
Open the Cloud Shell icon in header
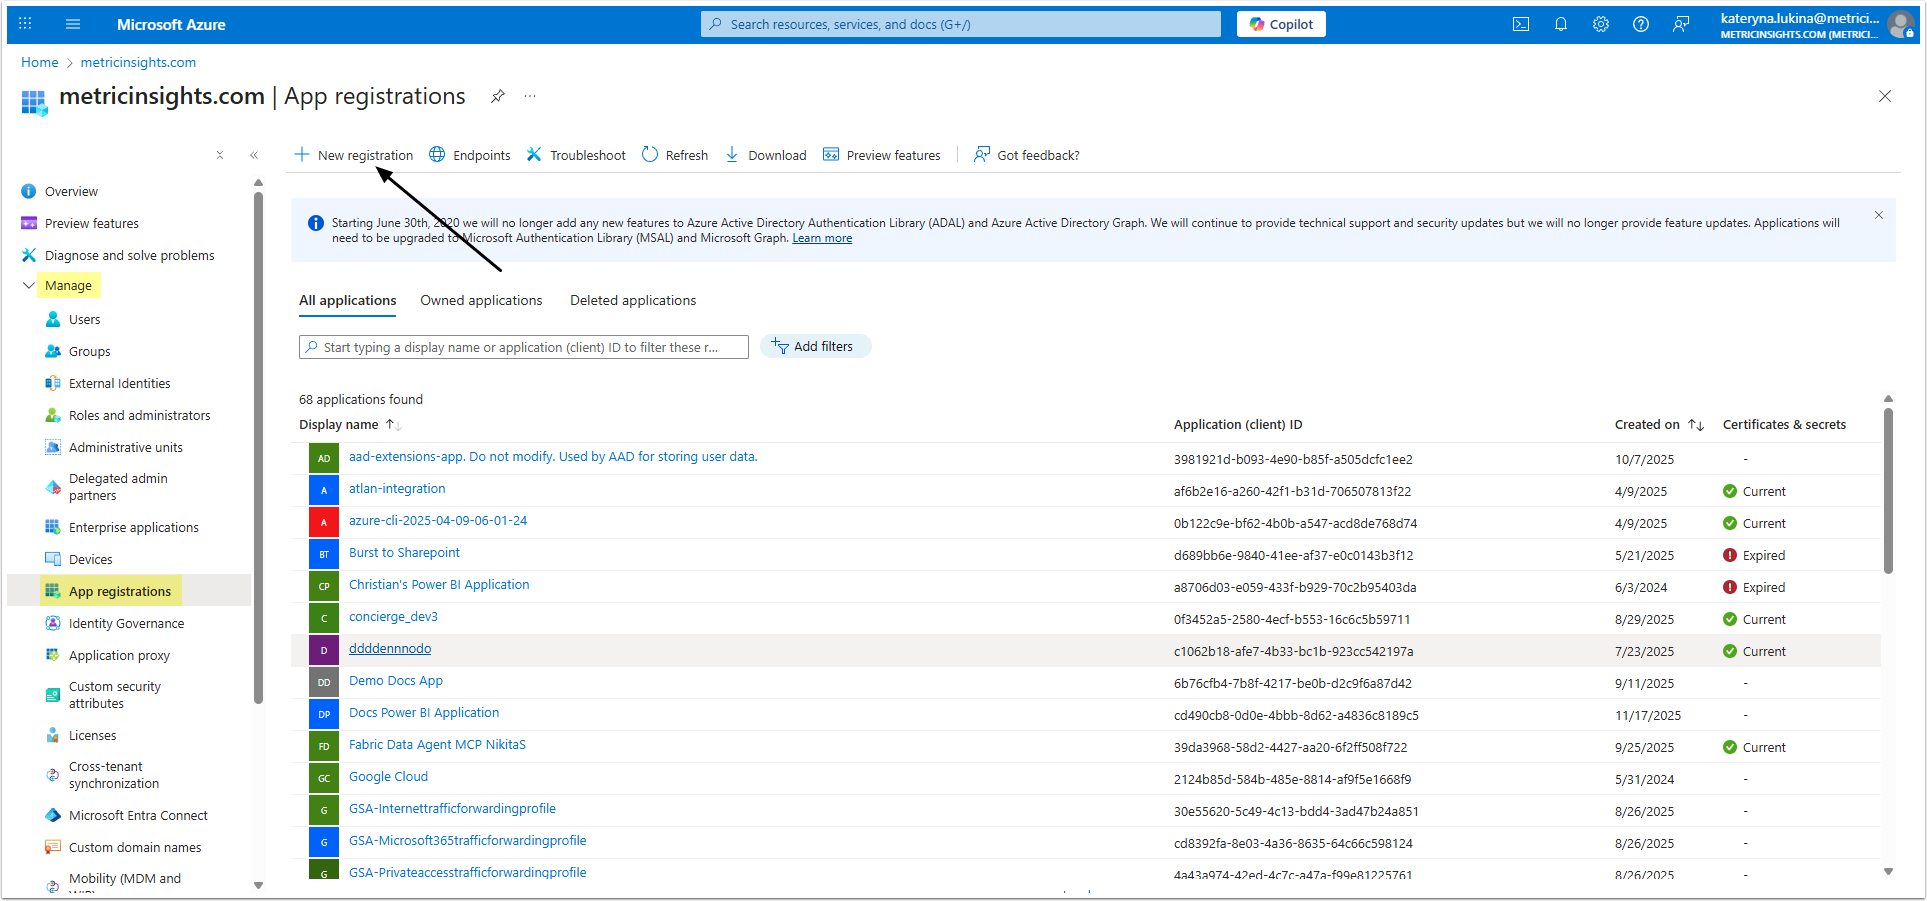[x=1520, y=24]
